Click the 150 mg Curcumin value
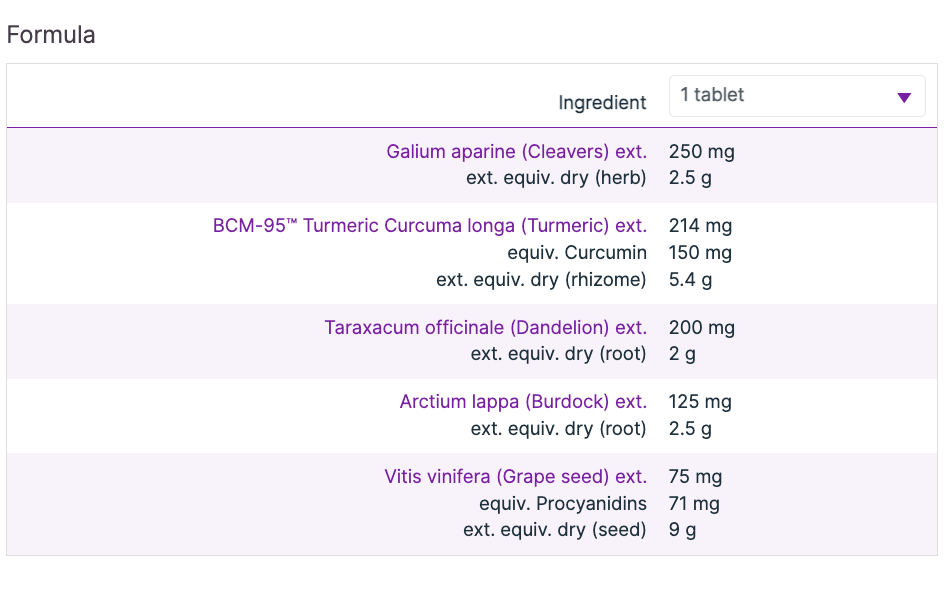This screenshot has width=946, height=590. [700, 253]
